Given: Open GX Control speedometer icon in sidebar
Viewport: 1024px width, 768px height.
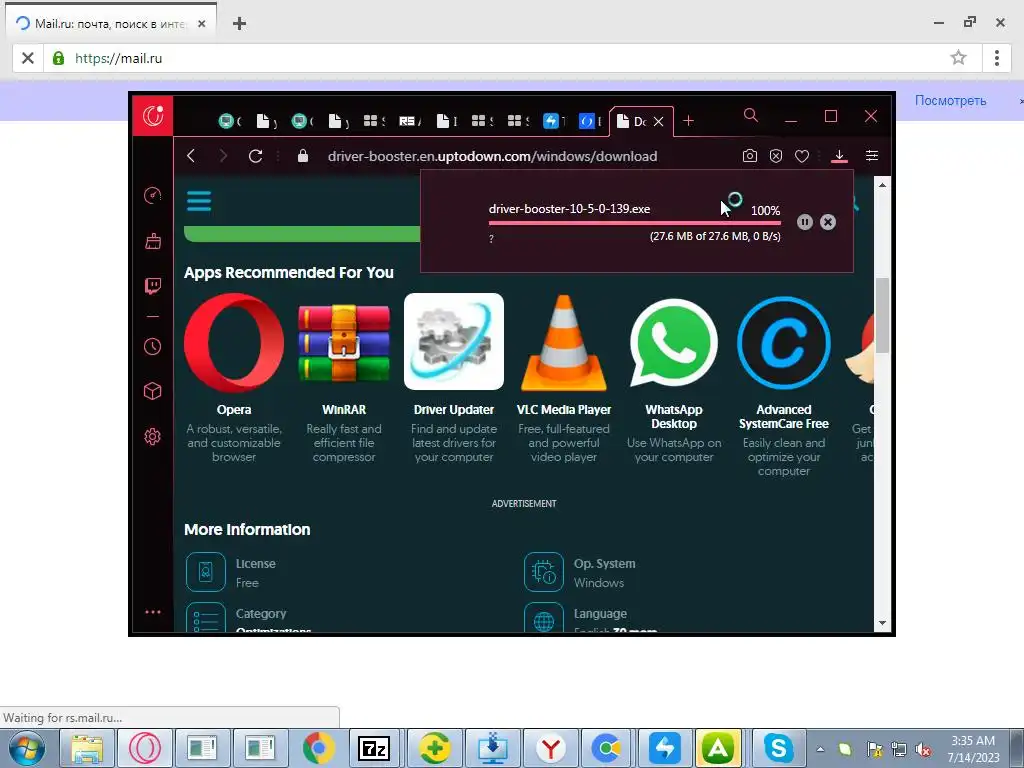Looking at the screenshot, I should coord(153,195).
